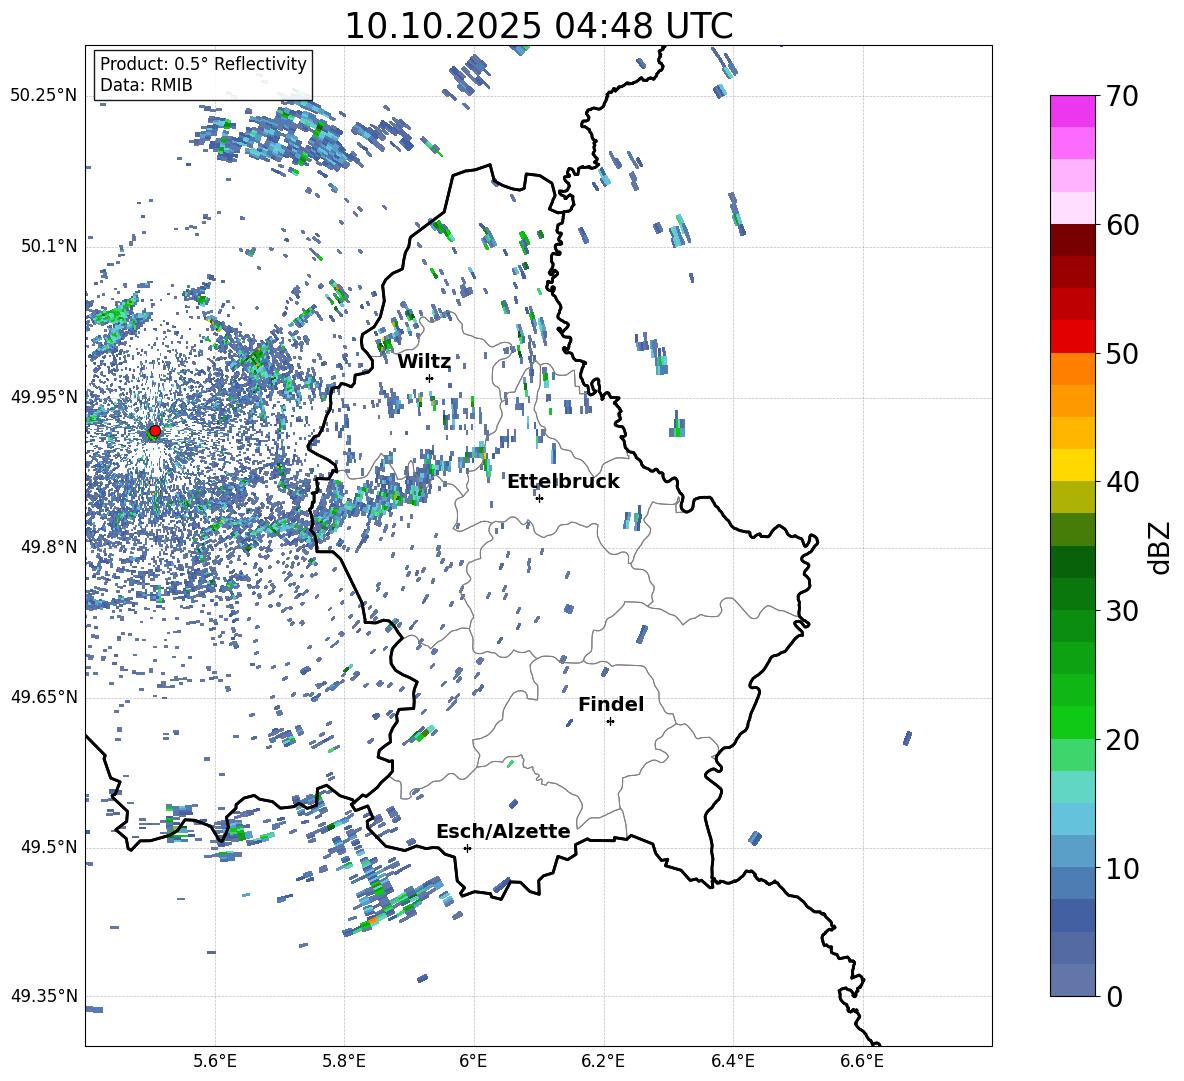Click the 6.2°E longitude tick label
Screen dimensions: 1184x1081
[603, 1060]
